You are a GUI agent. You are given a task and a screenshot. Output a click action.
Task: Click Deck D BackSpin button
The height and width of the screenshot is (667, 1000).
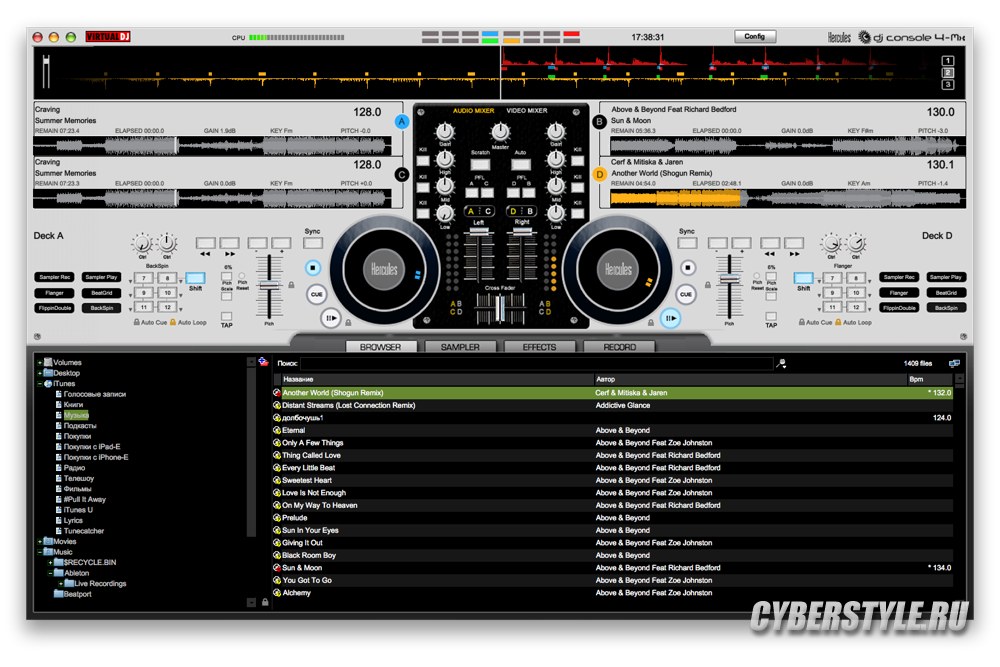(946, 308)
